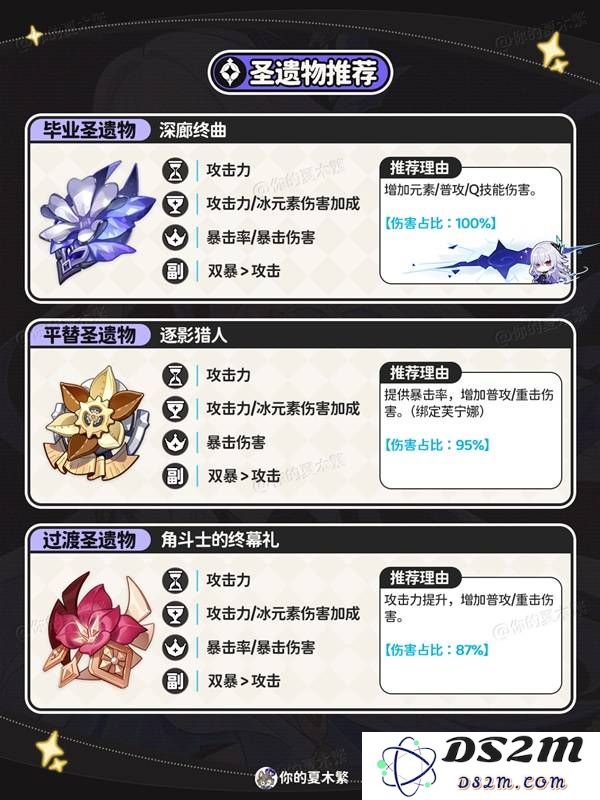600x800 pixels.
Task: Open the DS2M.com logo link
Action: pos(481,766)
